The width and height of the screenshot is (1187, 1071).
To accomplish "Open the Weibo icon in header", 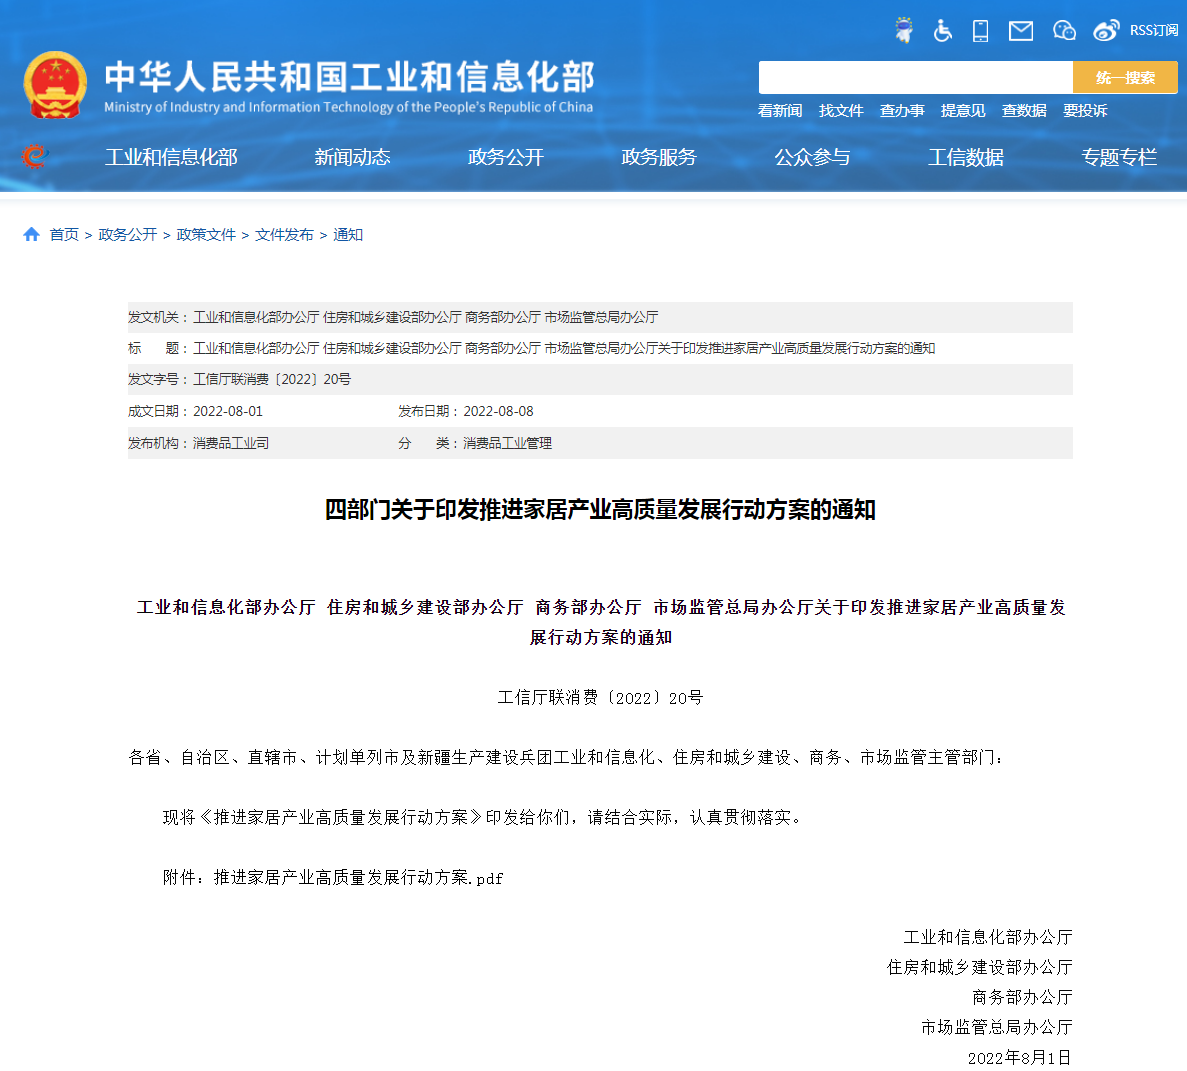I will pyautogui.click(x=1106, y=31).
